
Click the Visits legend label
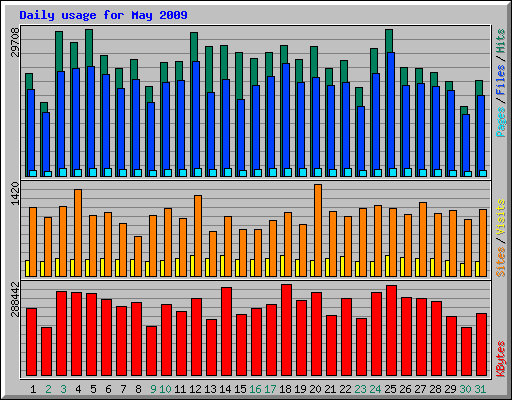coord(501,218)
